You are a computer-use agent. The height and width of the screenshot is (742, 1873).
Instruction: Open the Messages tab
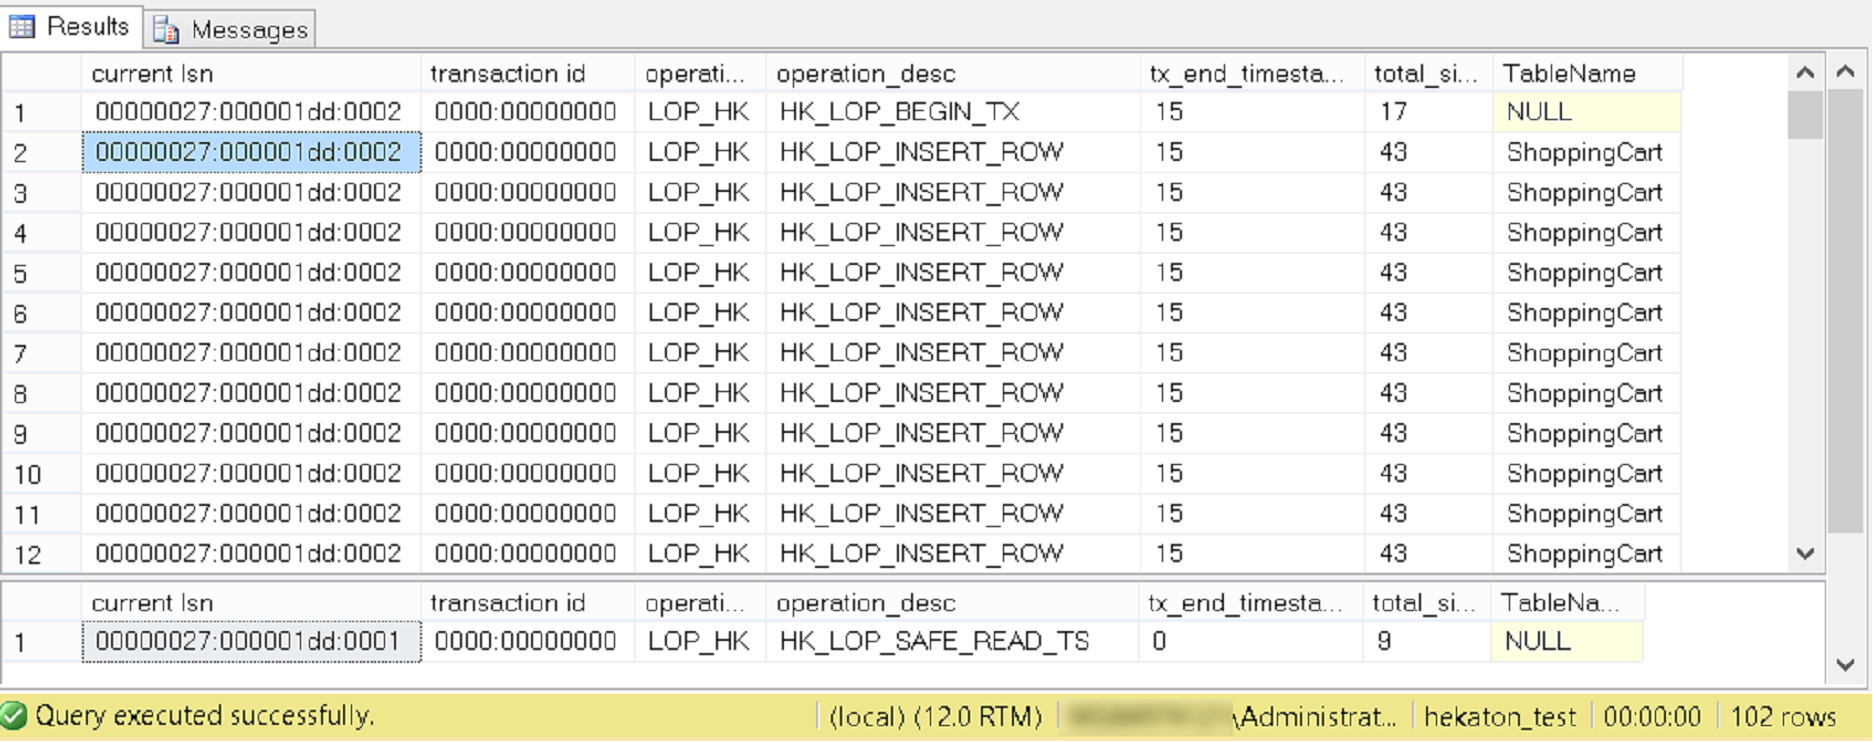pos(230,29)
